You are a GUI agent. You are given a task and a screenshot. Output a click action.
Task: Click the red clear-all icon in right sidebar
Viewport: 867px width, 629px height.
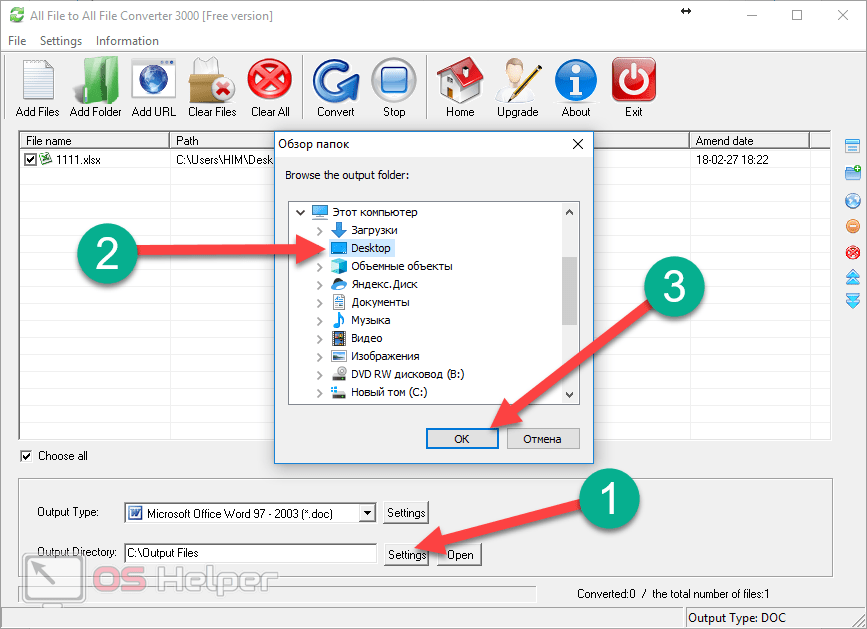tap(853, 253)
